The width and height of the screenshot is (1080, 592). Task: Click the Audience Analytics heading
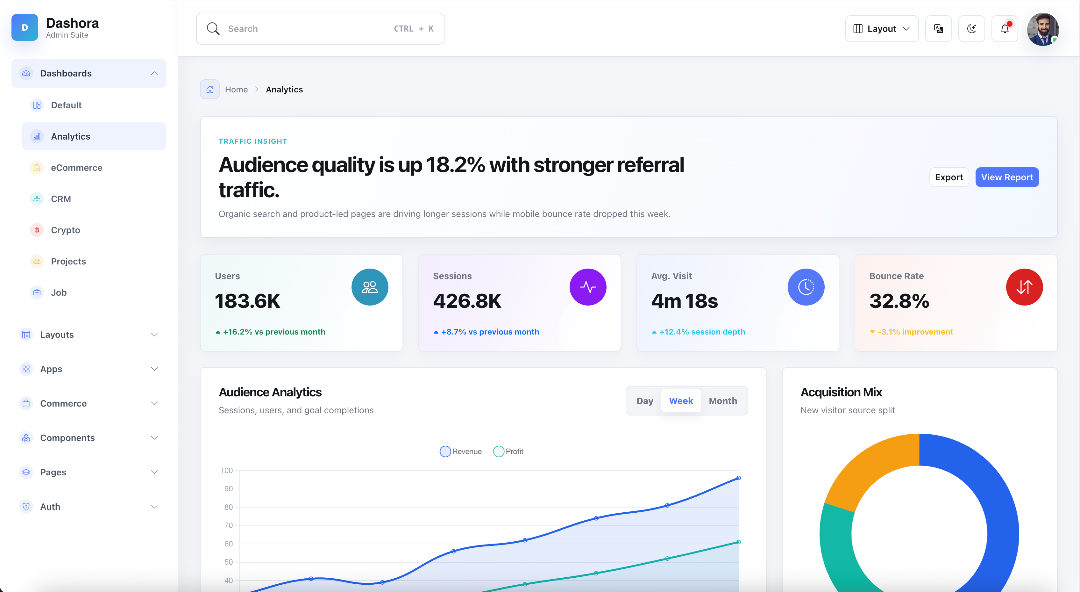[270, 392]
